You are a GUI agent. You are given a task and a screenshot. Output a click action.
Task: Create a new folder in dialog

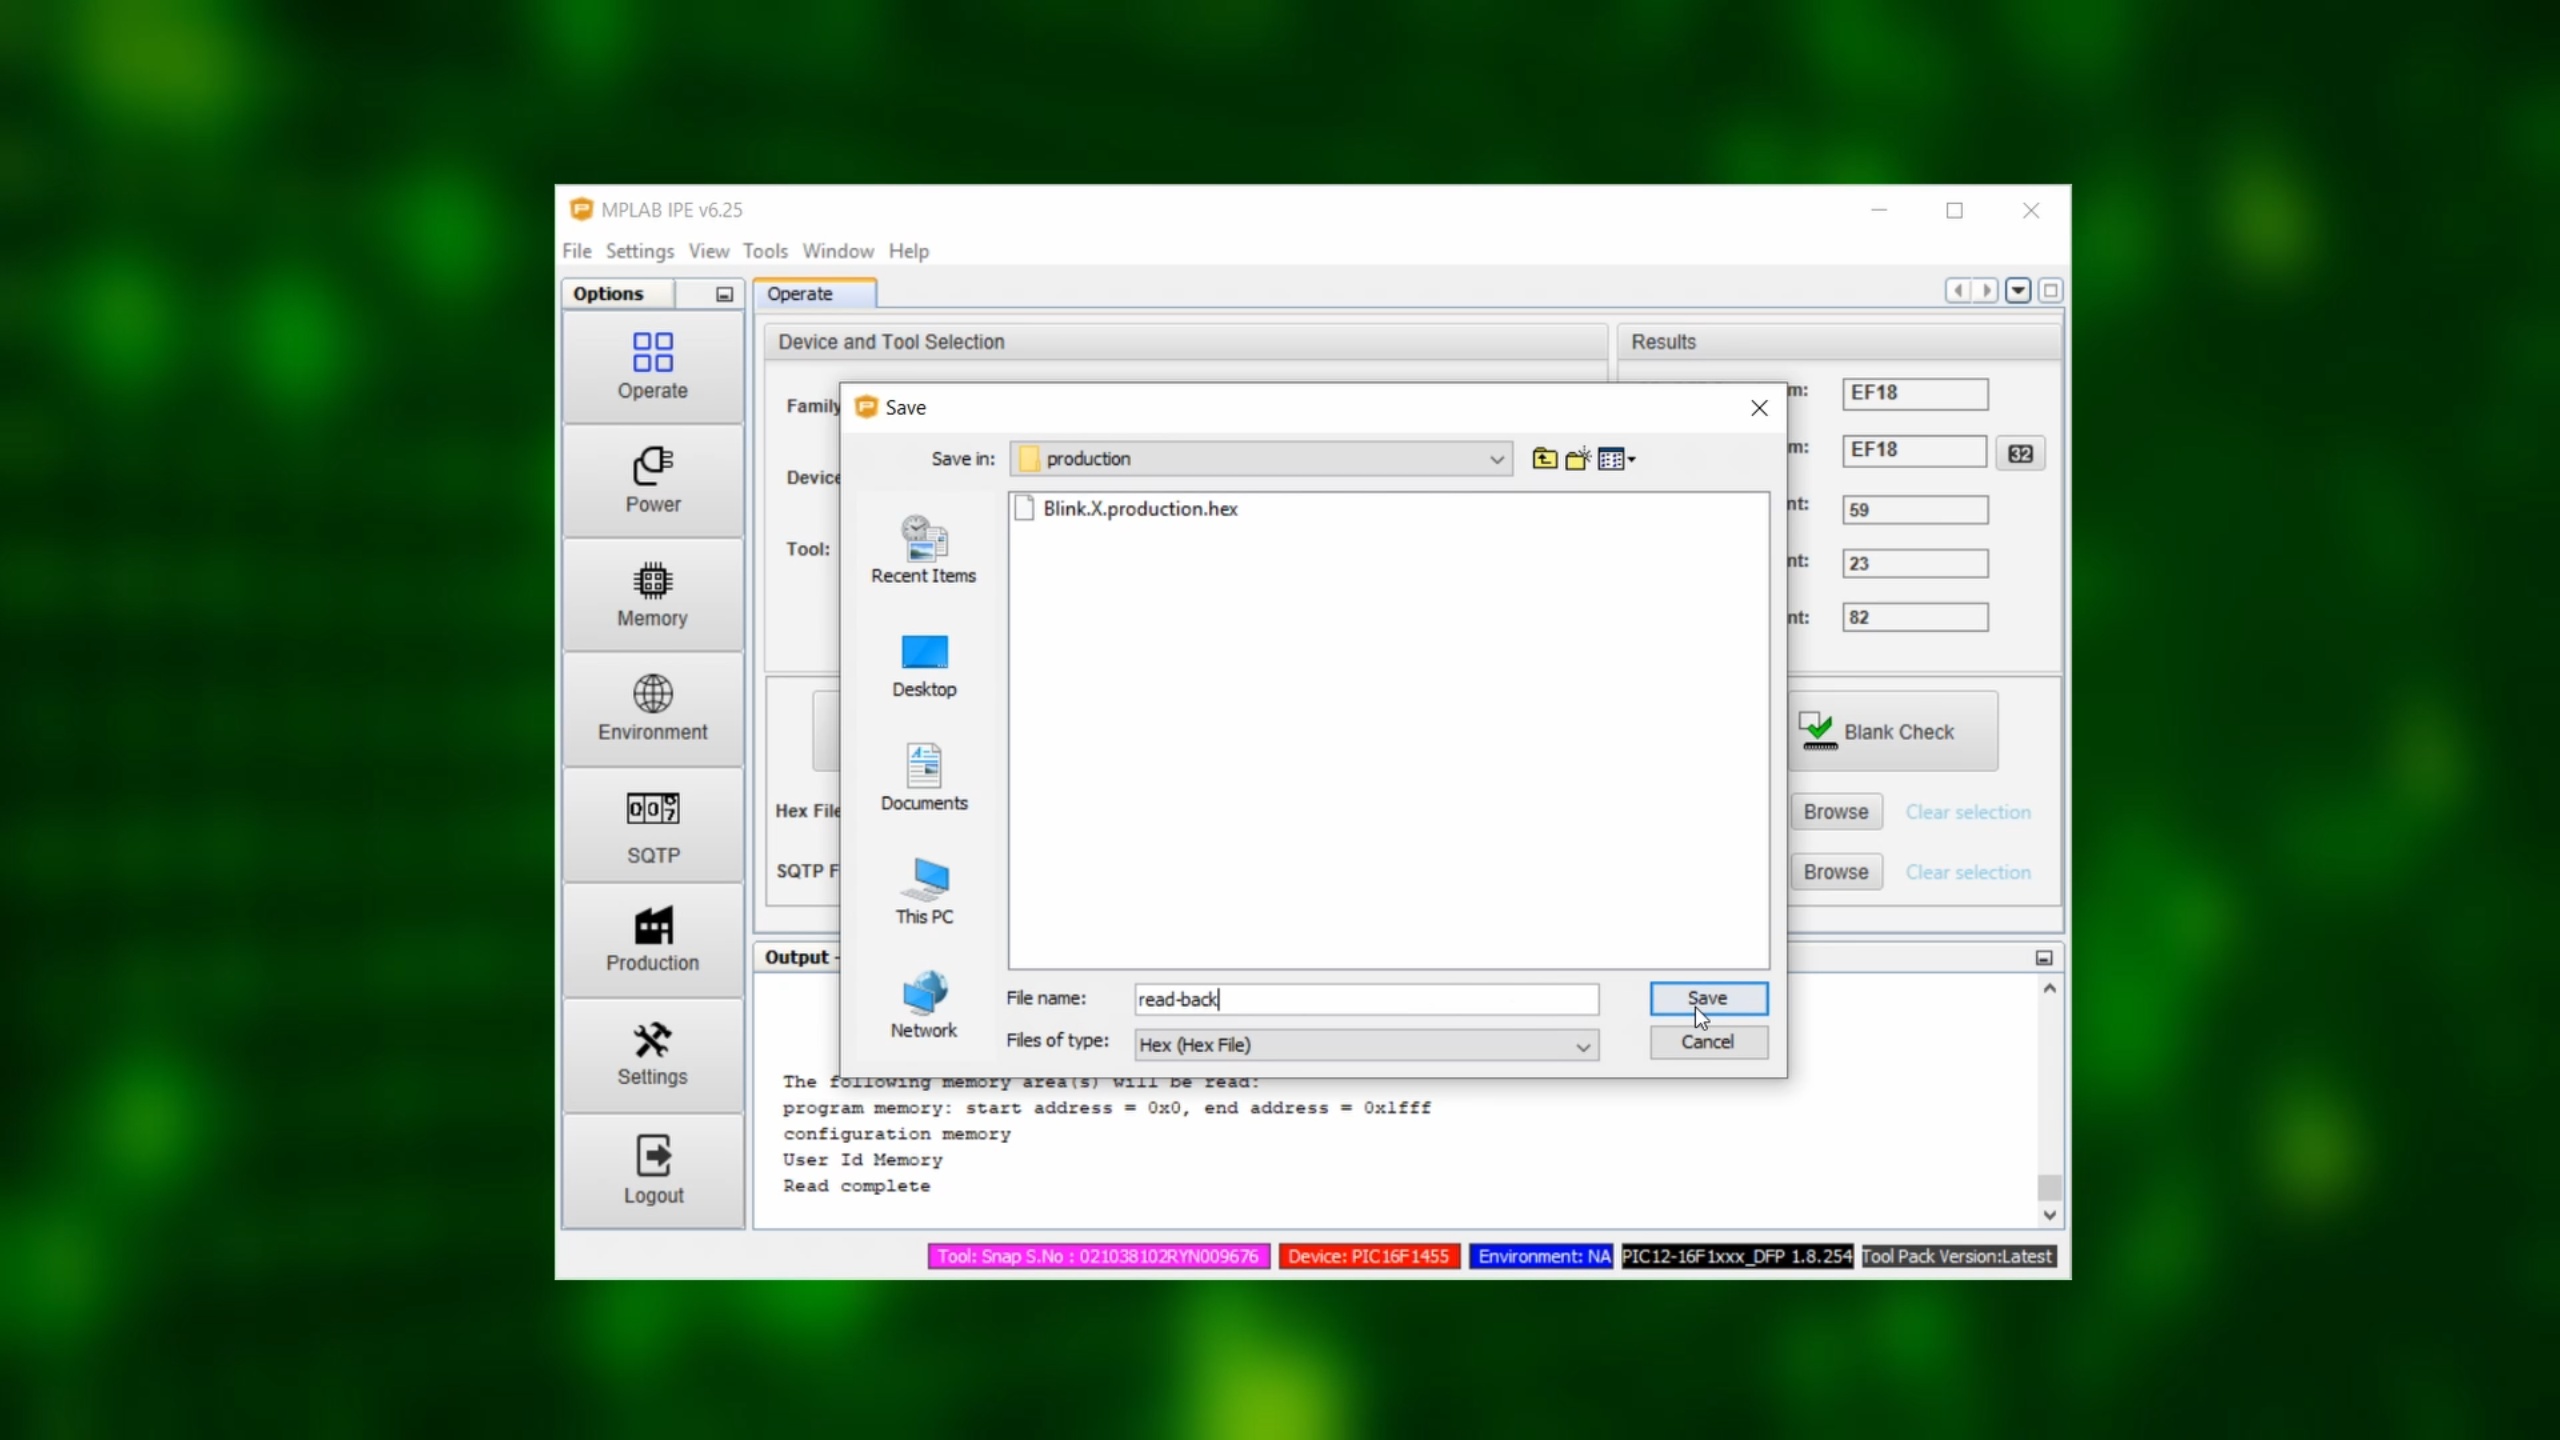point(1578,459)
